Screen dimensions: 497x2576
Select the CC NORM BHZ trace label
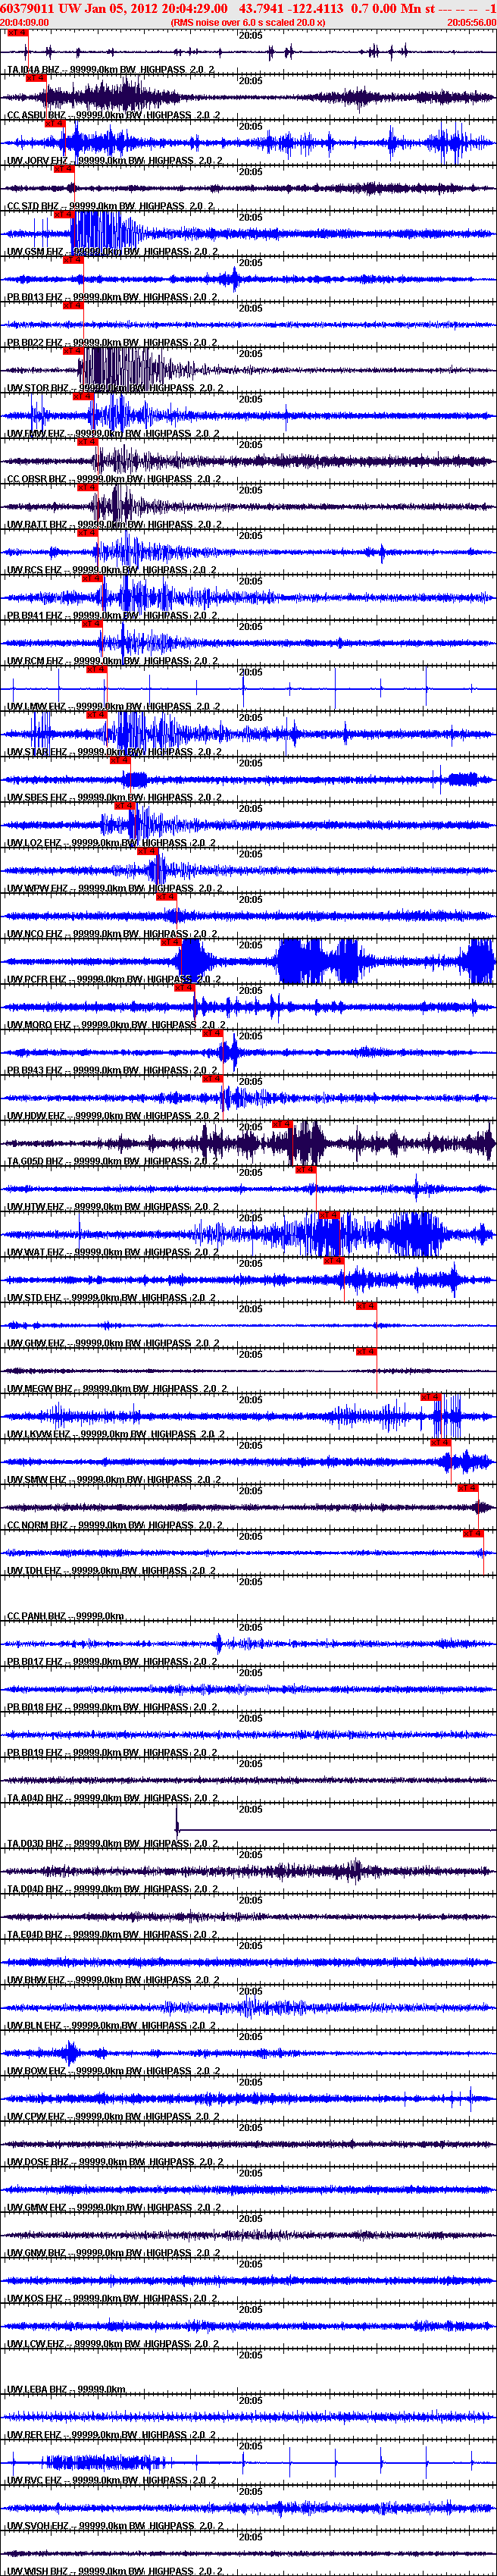coord(114,1526)
